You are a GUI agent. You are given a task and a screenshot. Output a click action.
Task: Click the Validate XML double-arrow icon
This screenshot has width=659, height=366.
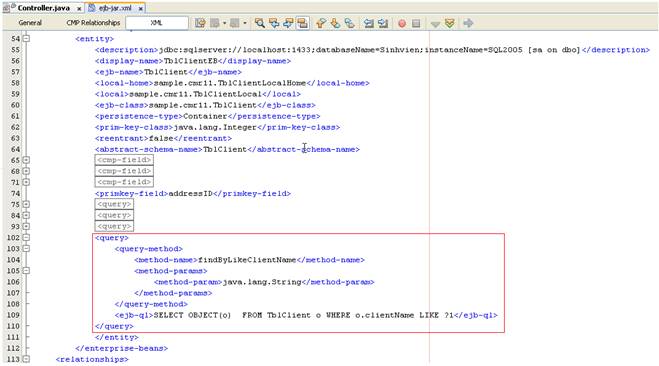pyautogui.click(x=449, y=23)
